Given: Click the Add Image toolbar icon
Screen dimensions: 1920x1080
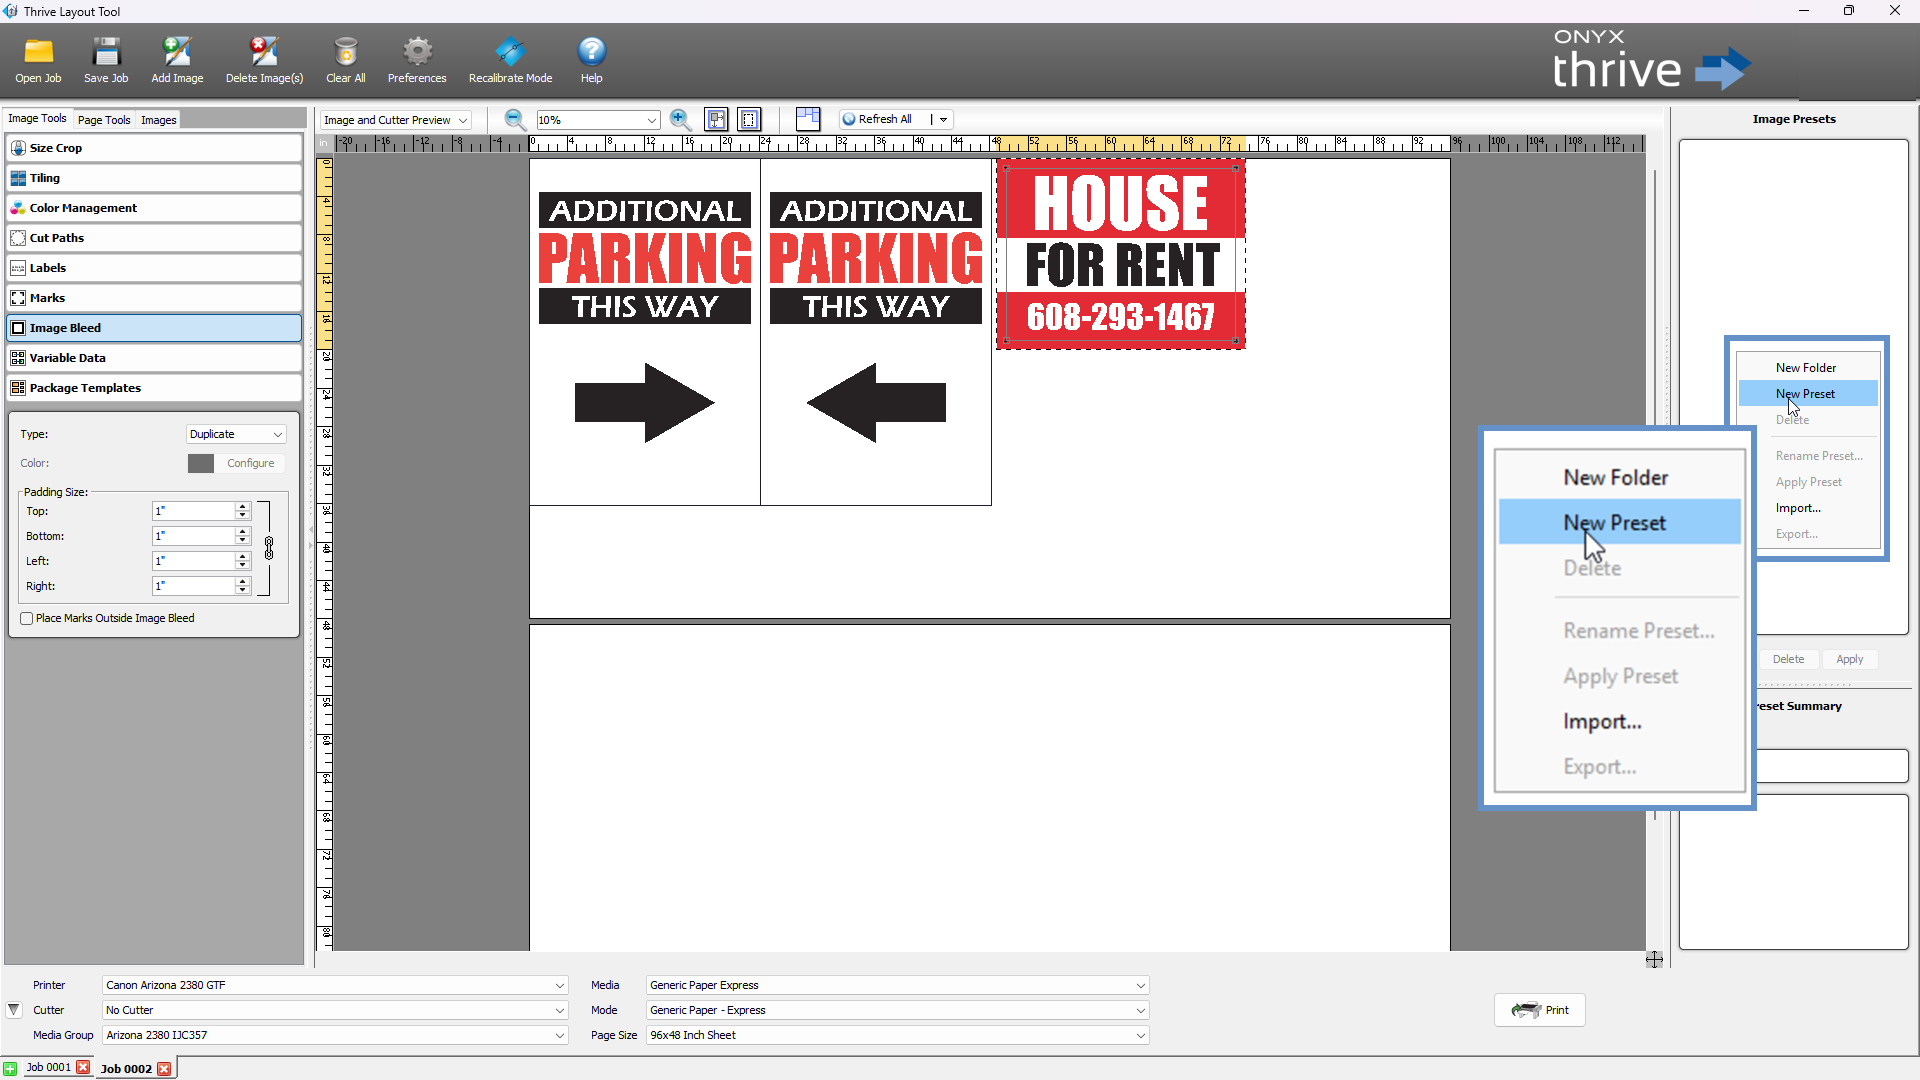Looking at the screenshot, I should (177, 52).
